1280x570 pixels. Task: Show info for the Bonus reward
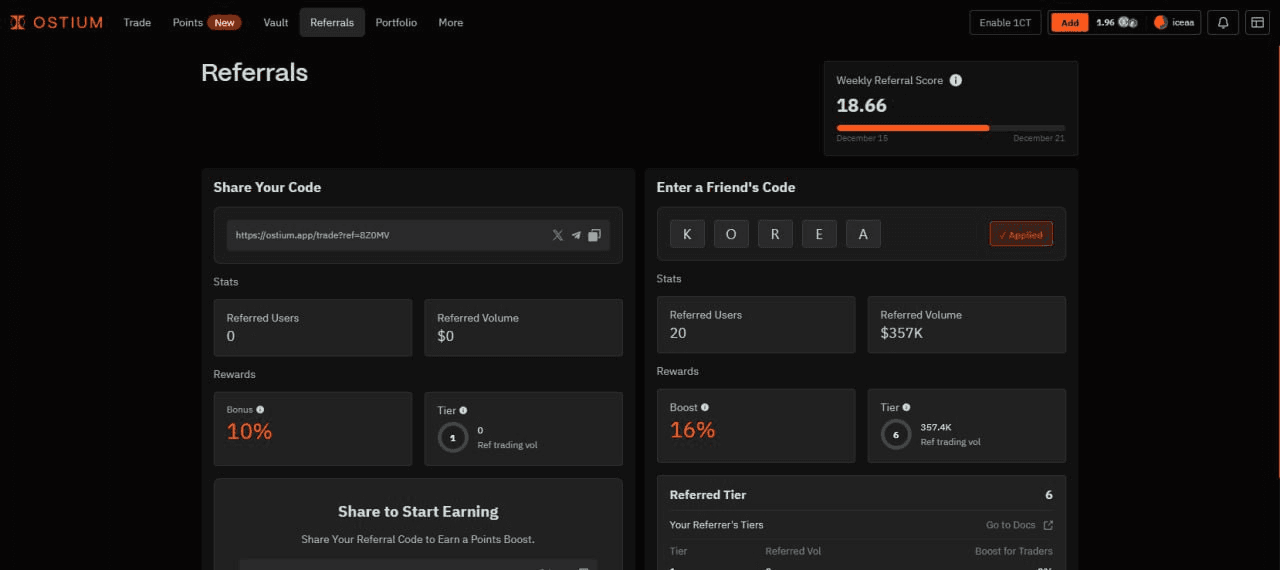pos(260,410)
